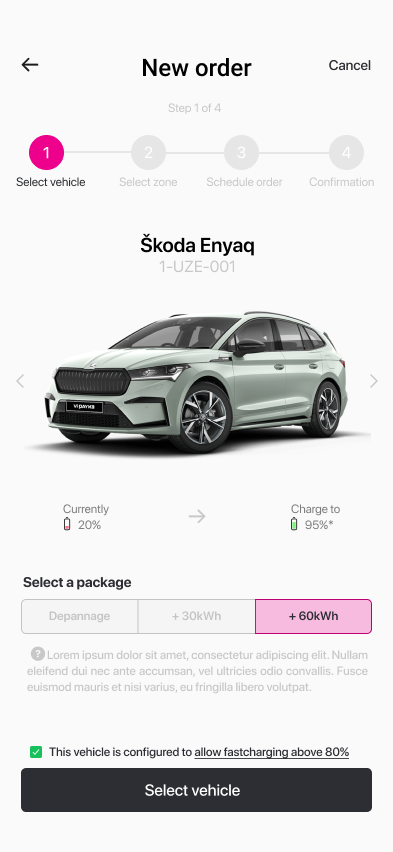This screenshot has width=393, height=852.
Task: Click the step 1 pink circle
Action: tap(46, 153)
